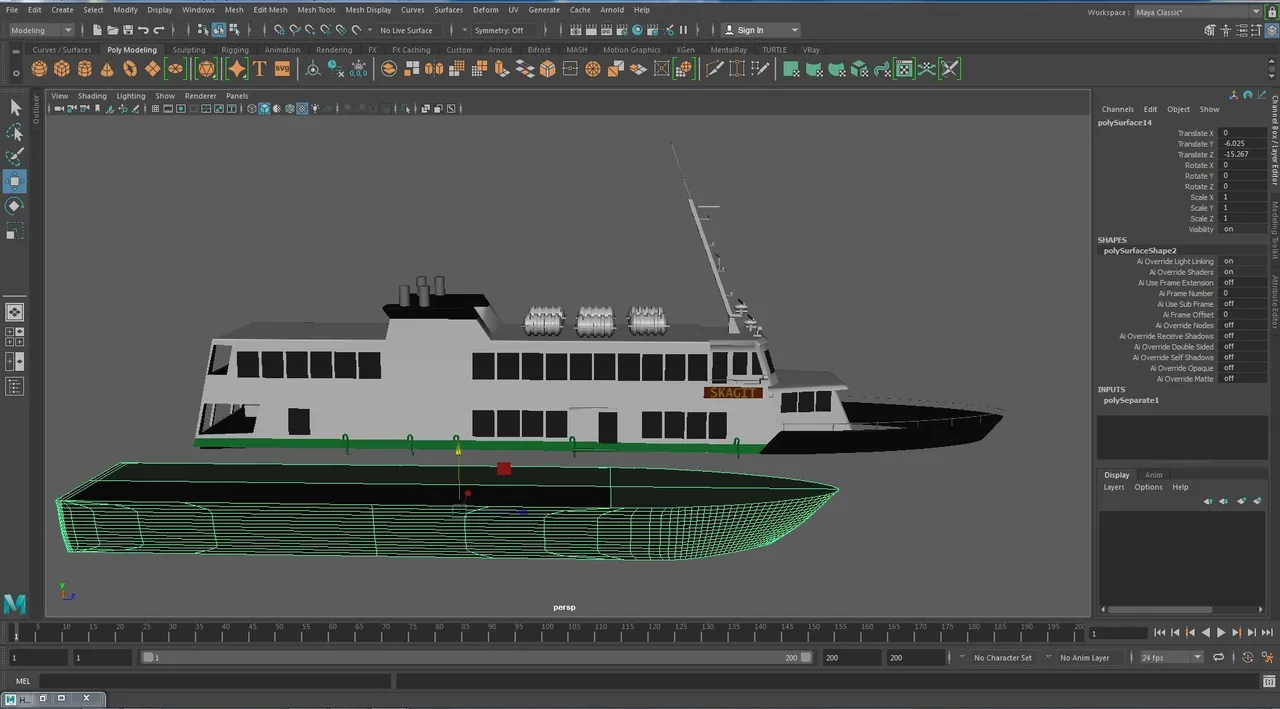Click the Undo arrow icon
1280x709 pixels.
pos(143,30)
